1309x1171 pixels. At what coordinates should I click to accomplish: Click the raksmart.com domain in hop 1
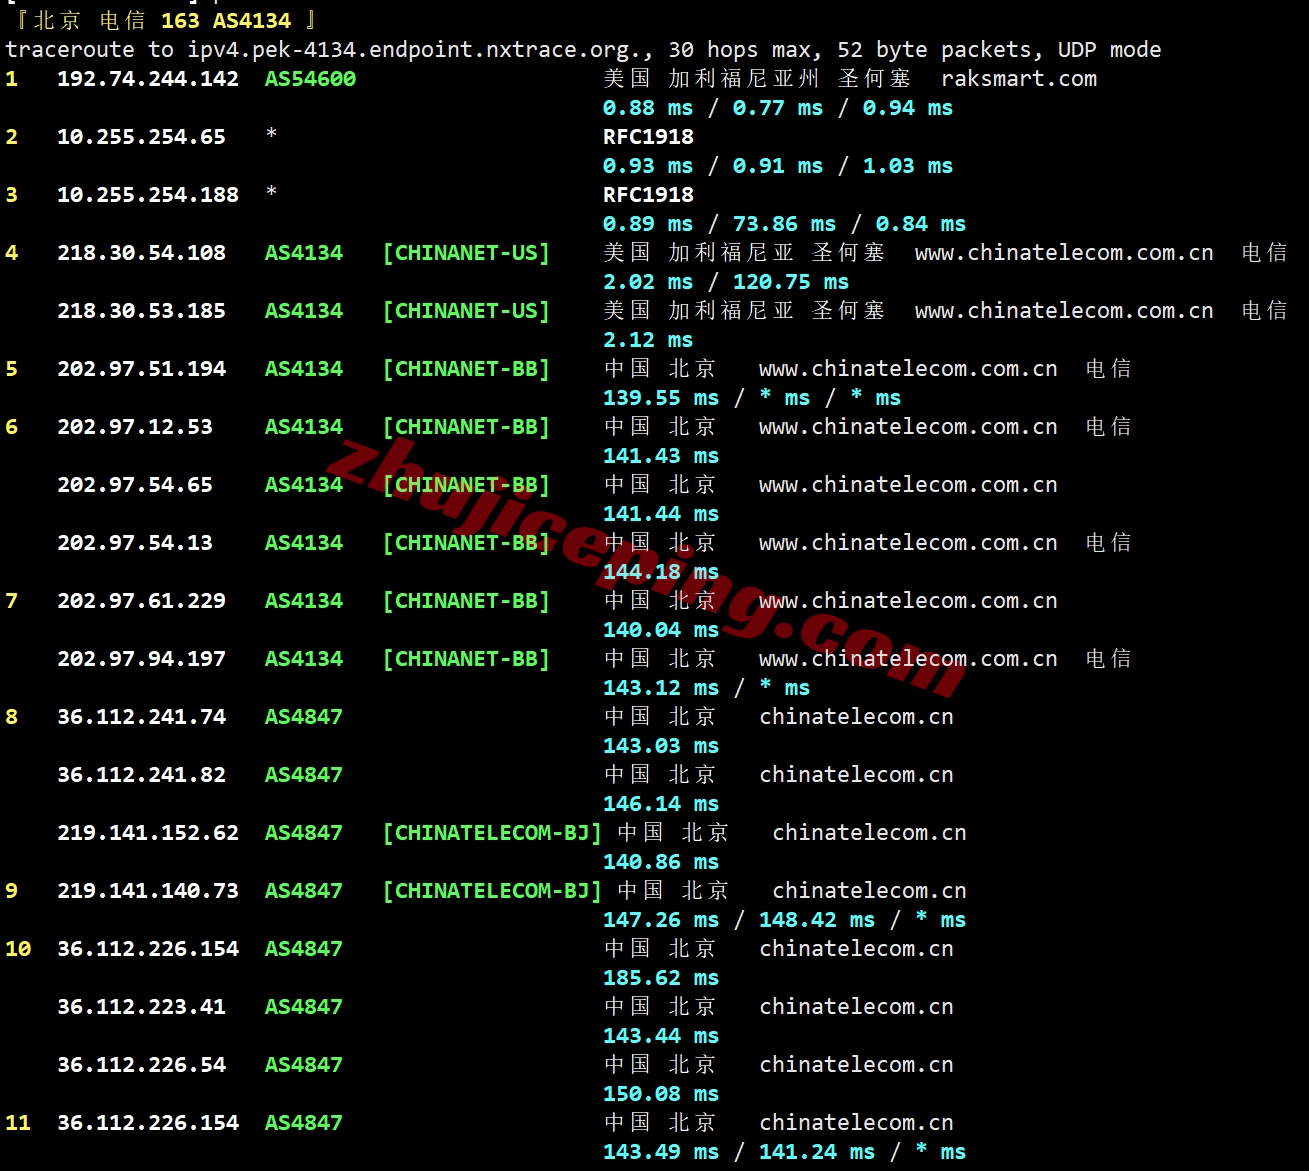tap(1018, 79)
